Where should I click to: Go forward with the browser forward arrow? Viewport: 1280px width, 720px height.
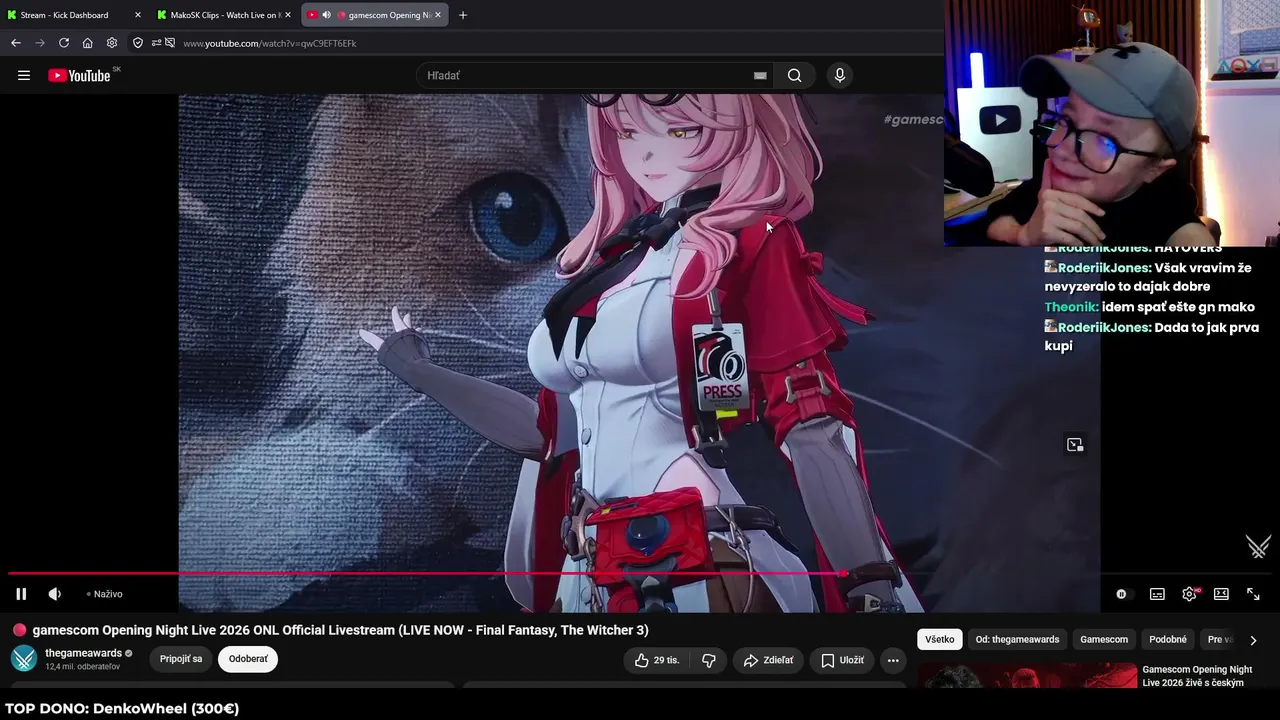click(x=40, y=43)
